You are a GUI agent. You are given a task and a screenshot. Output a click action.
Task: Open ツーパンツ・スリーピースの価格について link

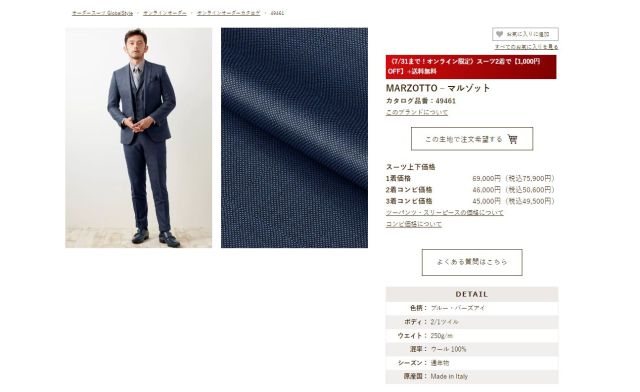(444, 213)
